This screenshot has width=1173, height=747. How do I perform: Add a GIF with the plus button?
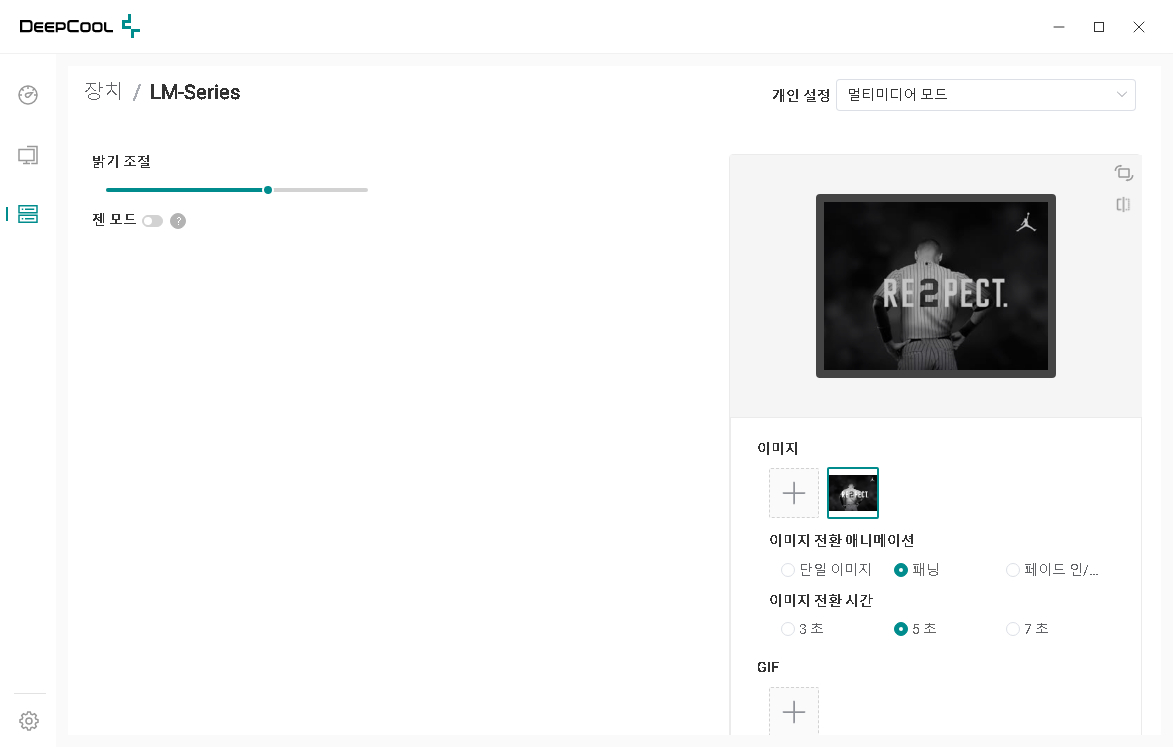pyautogui.click(x=794, y=711)
